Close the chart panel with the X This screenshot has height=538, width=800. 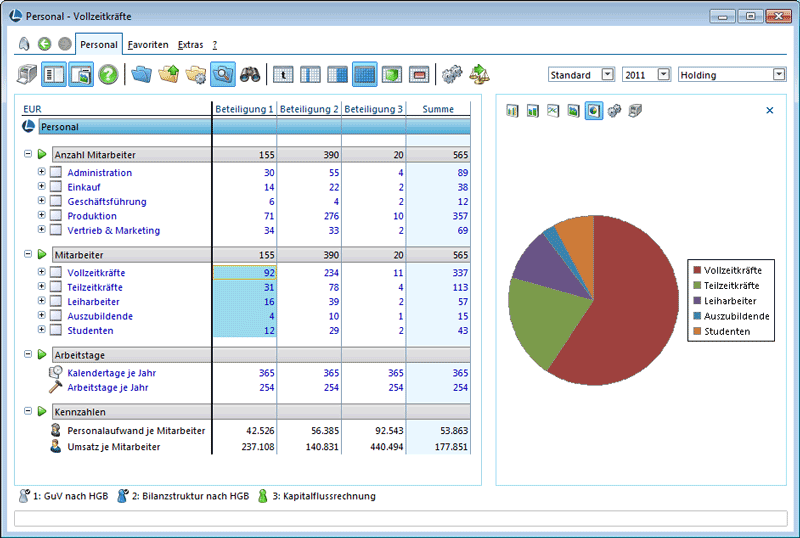click(770, 110)
